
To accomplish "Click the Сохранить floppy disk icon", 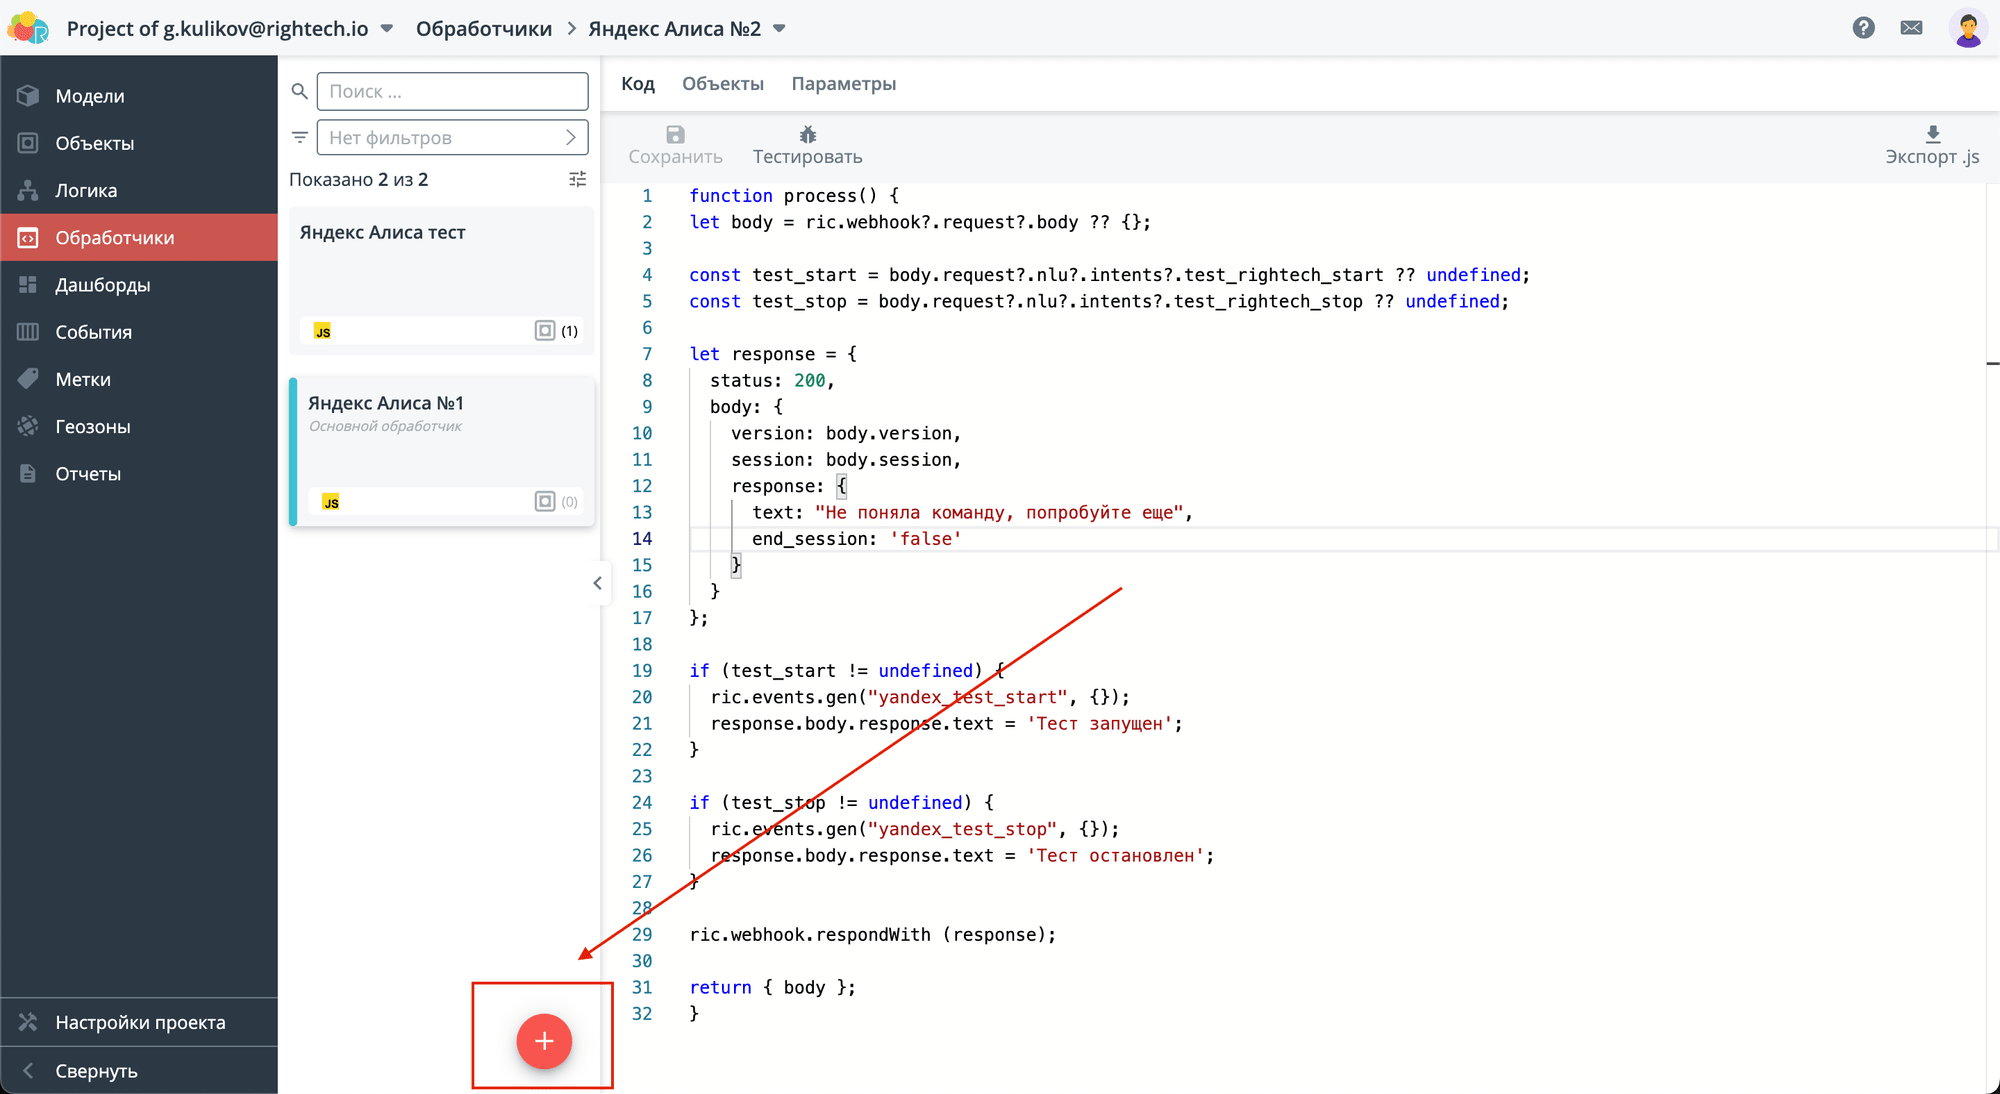I will [x=675, y=134].
